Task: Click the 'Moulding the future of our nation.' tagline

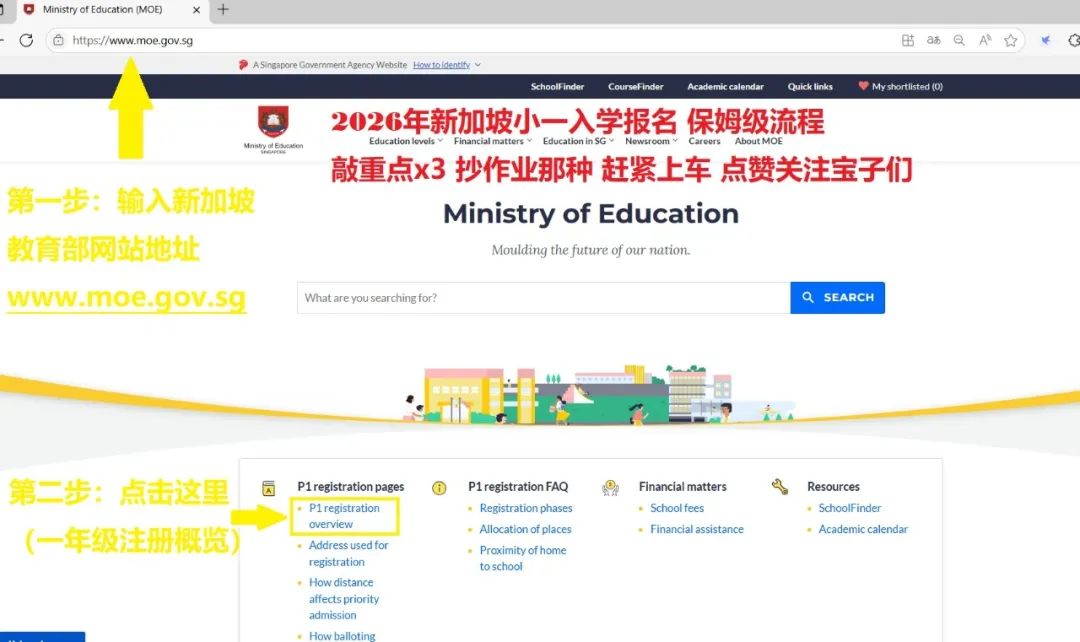Action: pyautogui.click(x=591, y=250)
